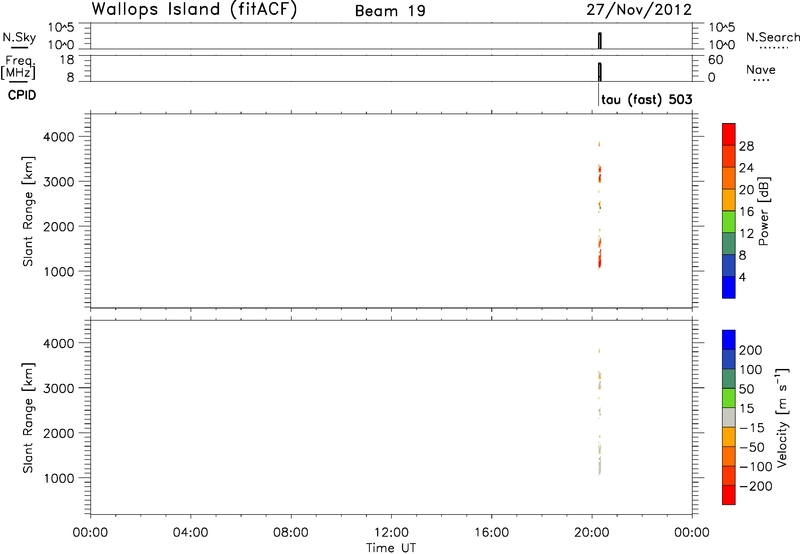Image resolution: width=800 pixels, height=554 pixels.
Task: Click the bright blue top Velocity swatch
Action: (729, 340)
